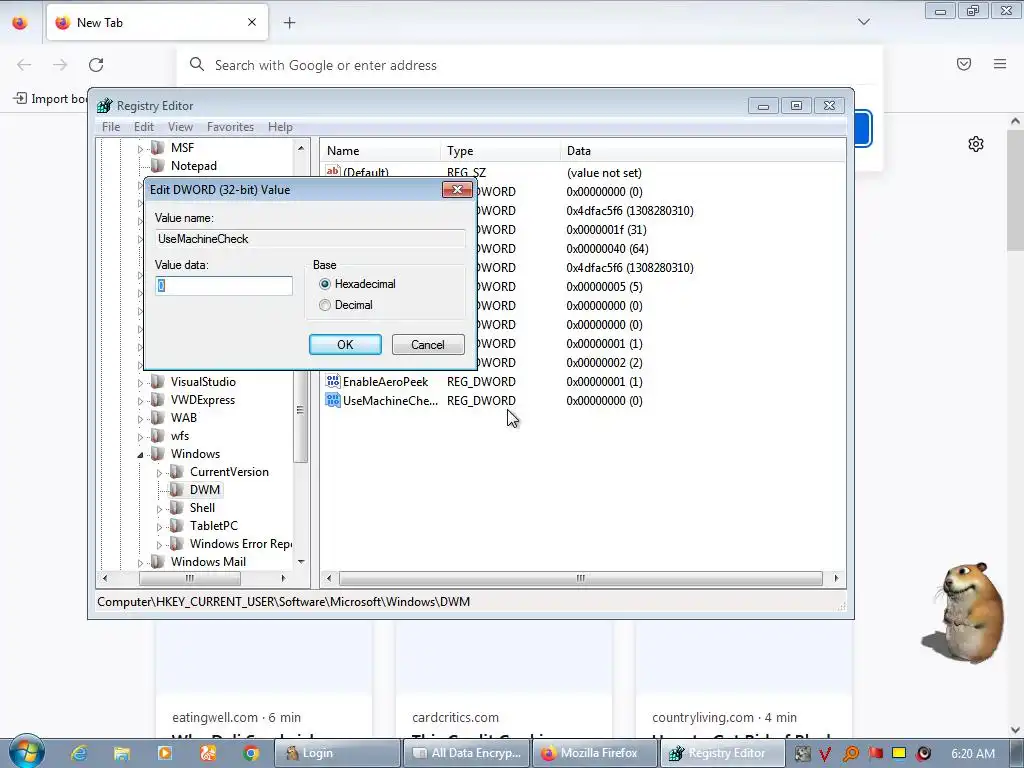The width and height of the screenshot is (1024, 768).
Task: Expand the VisualStudio registry key
Action: 140,383
